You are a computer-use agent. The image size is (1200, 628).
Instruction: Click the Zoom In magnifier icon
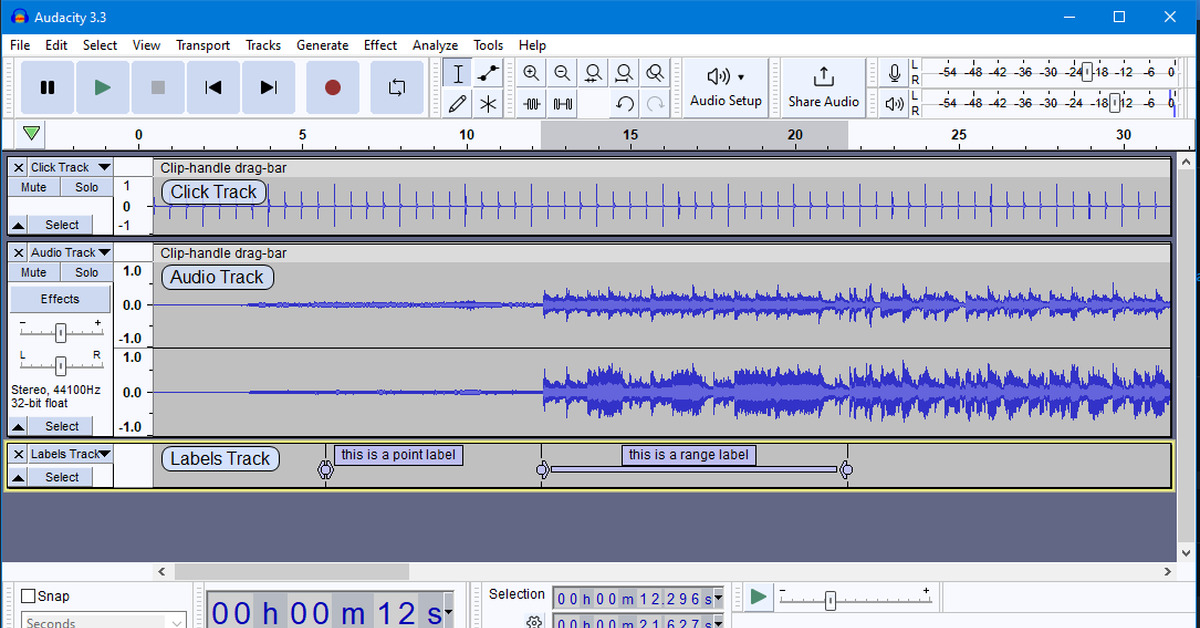coord(531,73)
